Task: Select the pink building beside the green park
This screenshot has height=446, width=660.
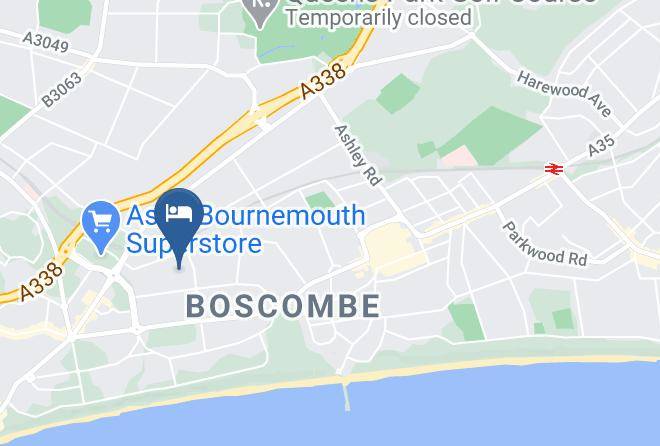Action: (x=459, y=157)
